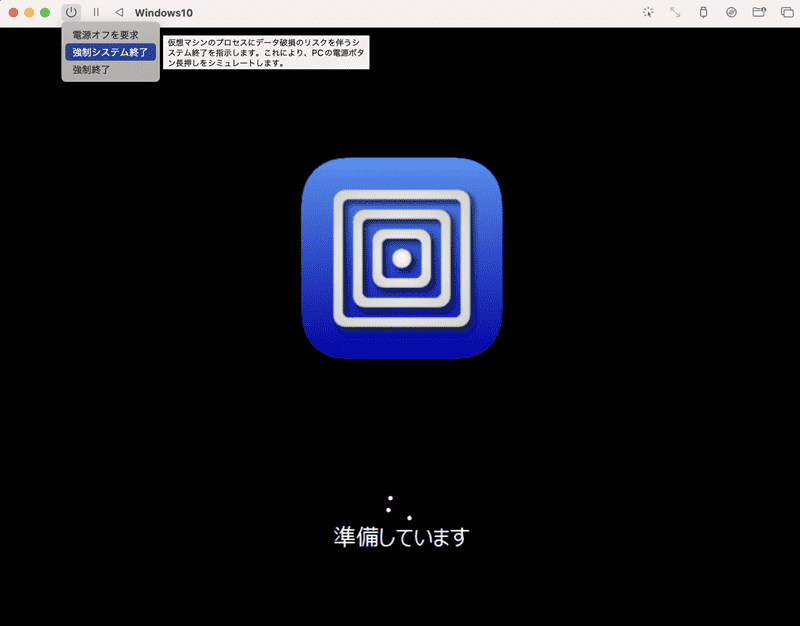Click the Windows10 window title
The width and height of the screenshot is (800, 626).
[164, 13]
